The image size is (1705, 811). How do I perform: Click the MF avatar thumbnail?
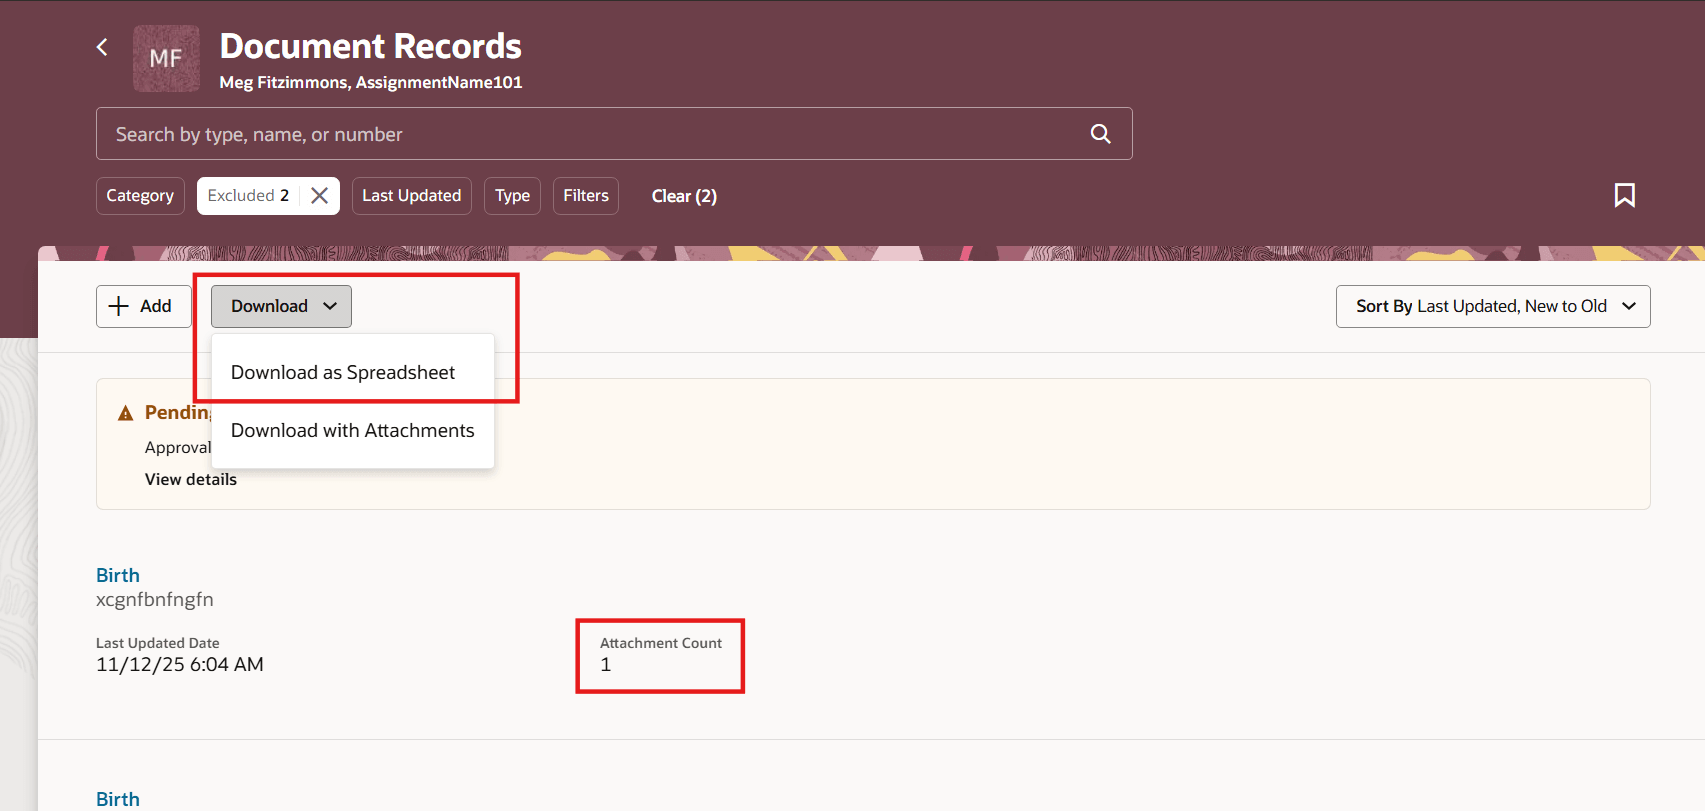pyautogui.click(x=166, y=58)
